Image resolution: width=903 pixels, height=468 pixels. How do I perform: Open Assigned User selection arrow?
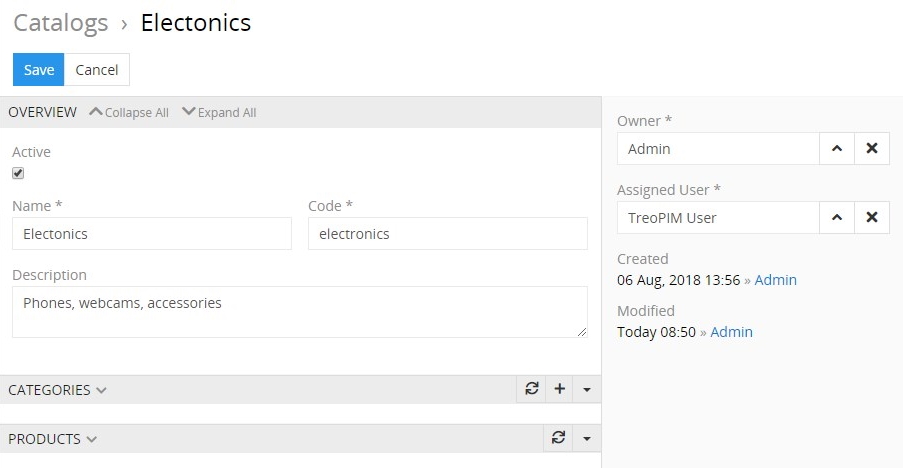837,217
